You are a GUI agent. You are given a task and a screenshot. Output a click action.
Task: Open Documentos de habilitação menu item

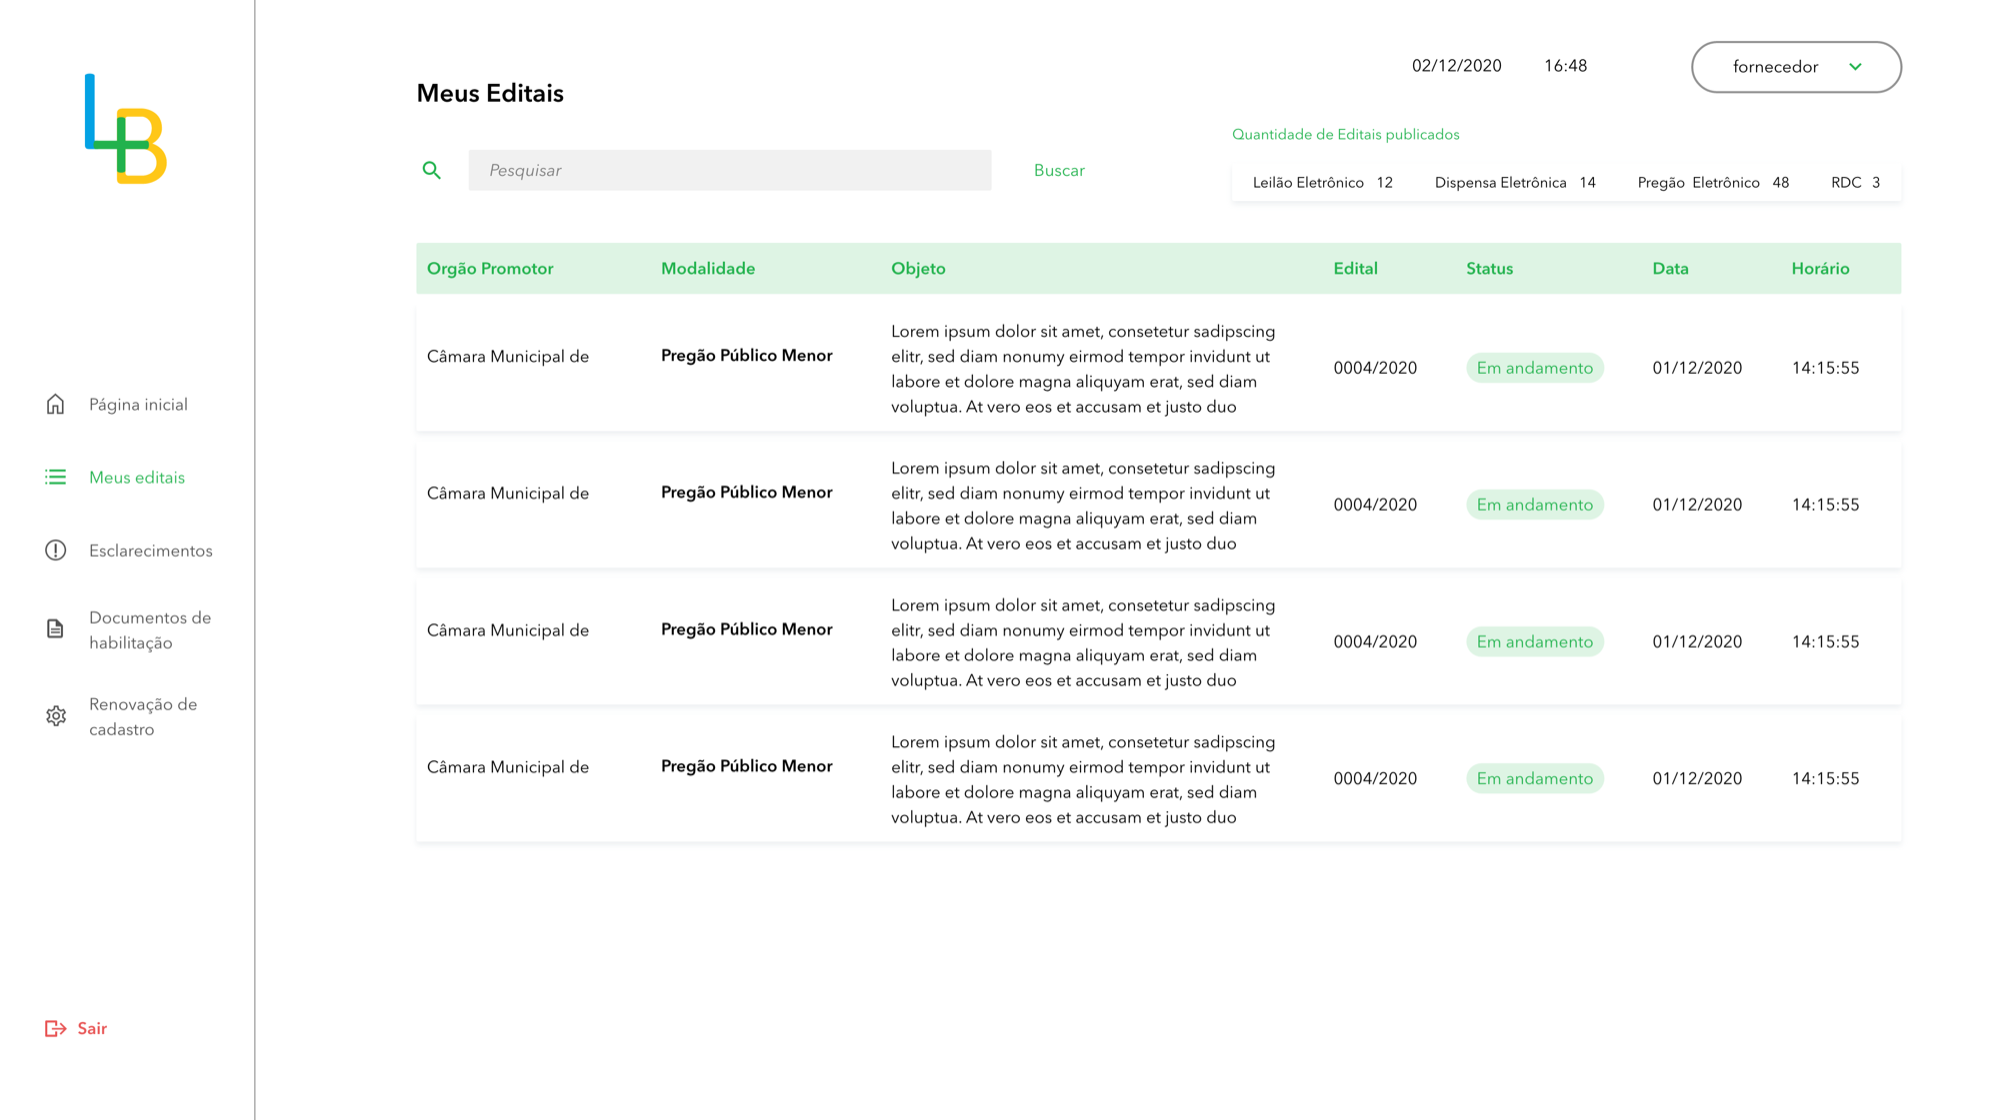click(150, 630)
